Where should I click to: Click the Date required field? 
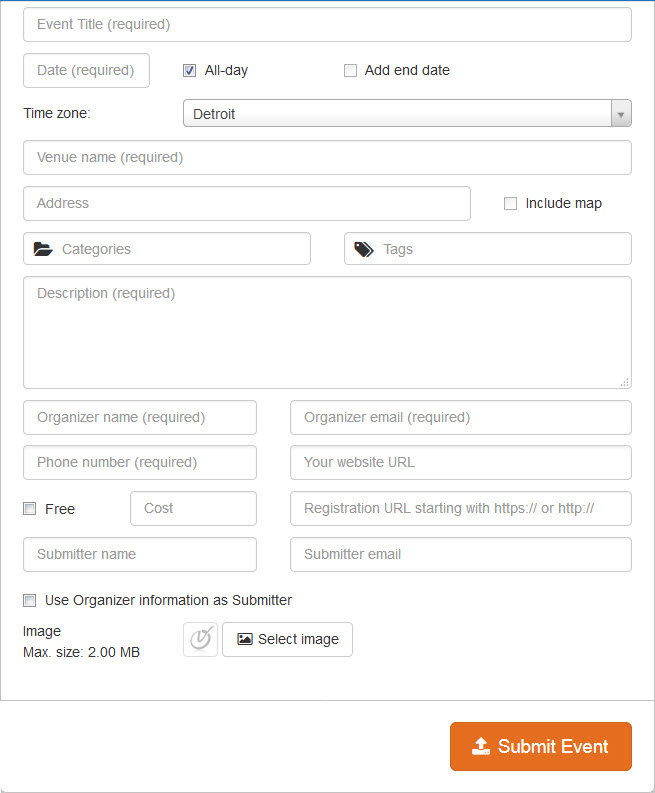[86, 70]
